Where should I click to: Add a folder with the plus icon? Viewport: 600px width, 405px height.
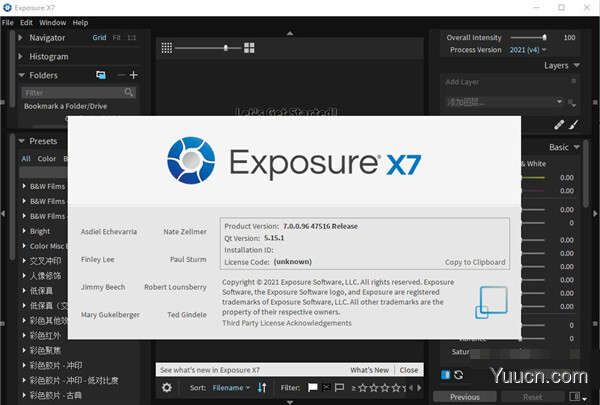(134, 75)
